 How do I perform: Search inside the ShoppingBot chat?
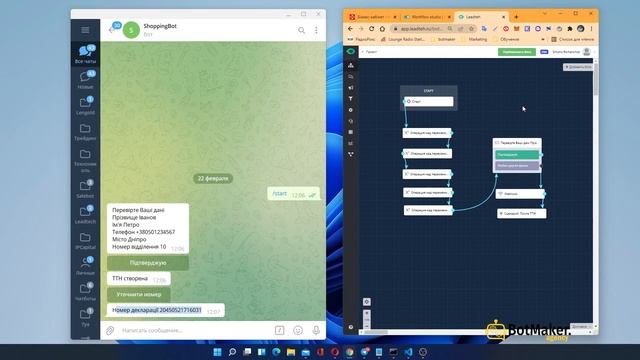click(x=301, y=30)
